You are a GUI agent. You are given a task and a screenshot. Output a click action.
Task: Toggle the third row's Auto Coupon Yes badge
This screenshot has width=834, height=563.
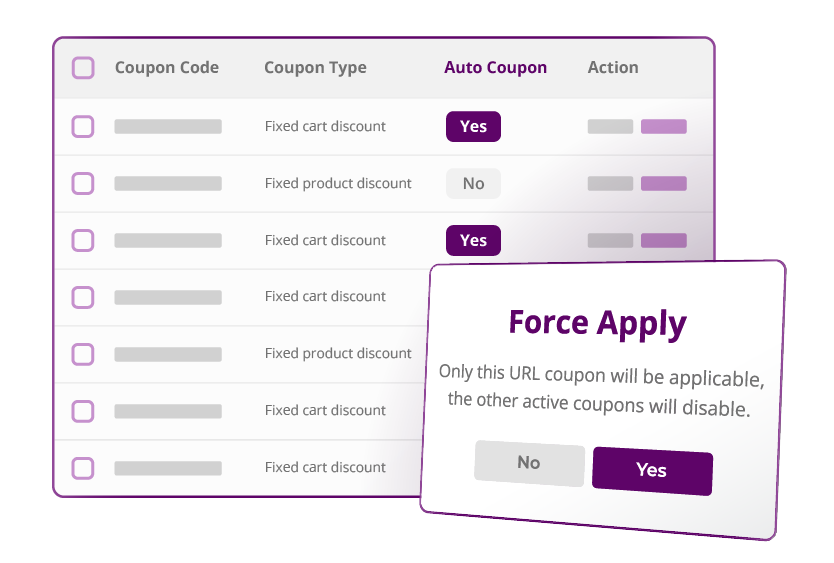click(473, 240)
